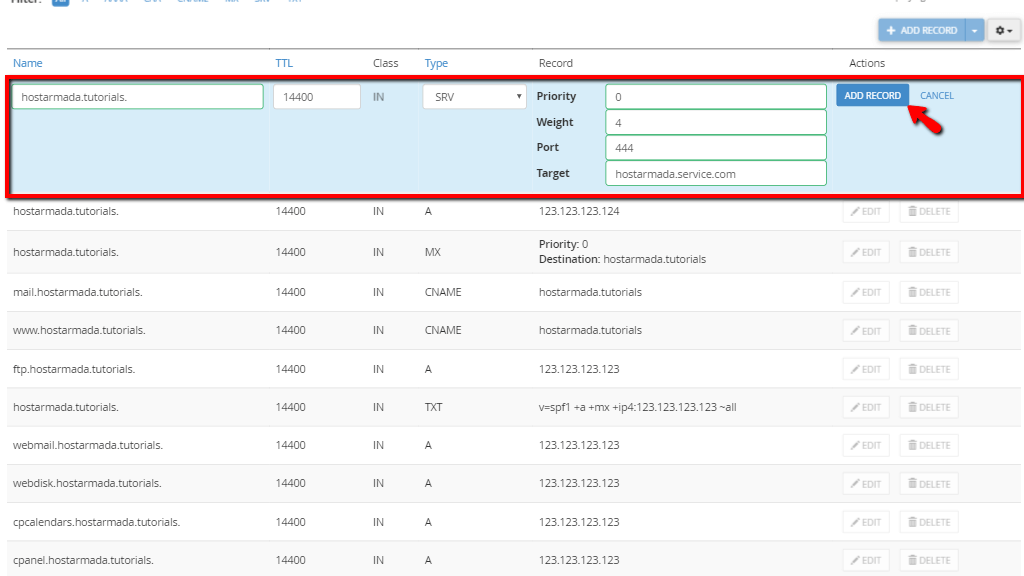Sort the table by the TTL column
This screenshot has width=1024, height=576.
pos(284,63)
